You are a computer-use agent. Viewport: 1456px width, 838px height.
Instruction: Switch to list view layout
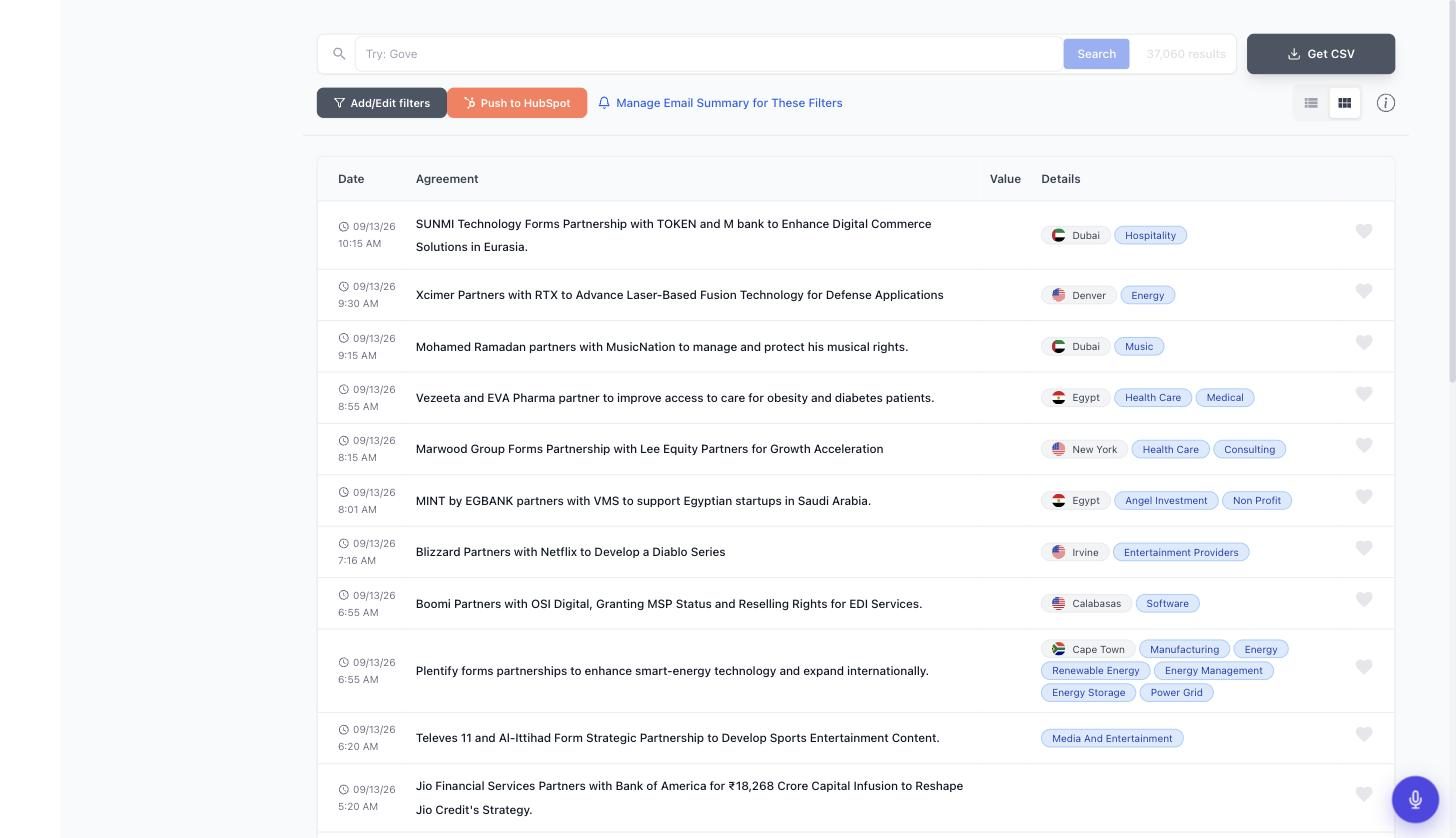[x=1311, y=103]
